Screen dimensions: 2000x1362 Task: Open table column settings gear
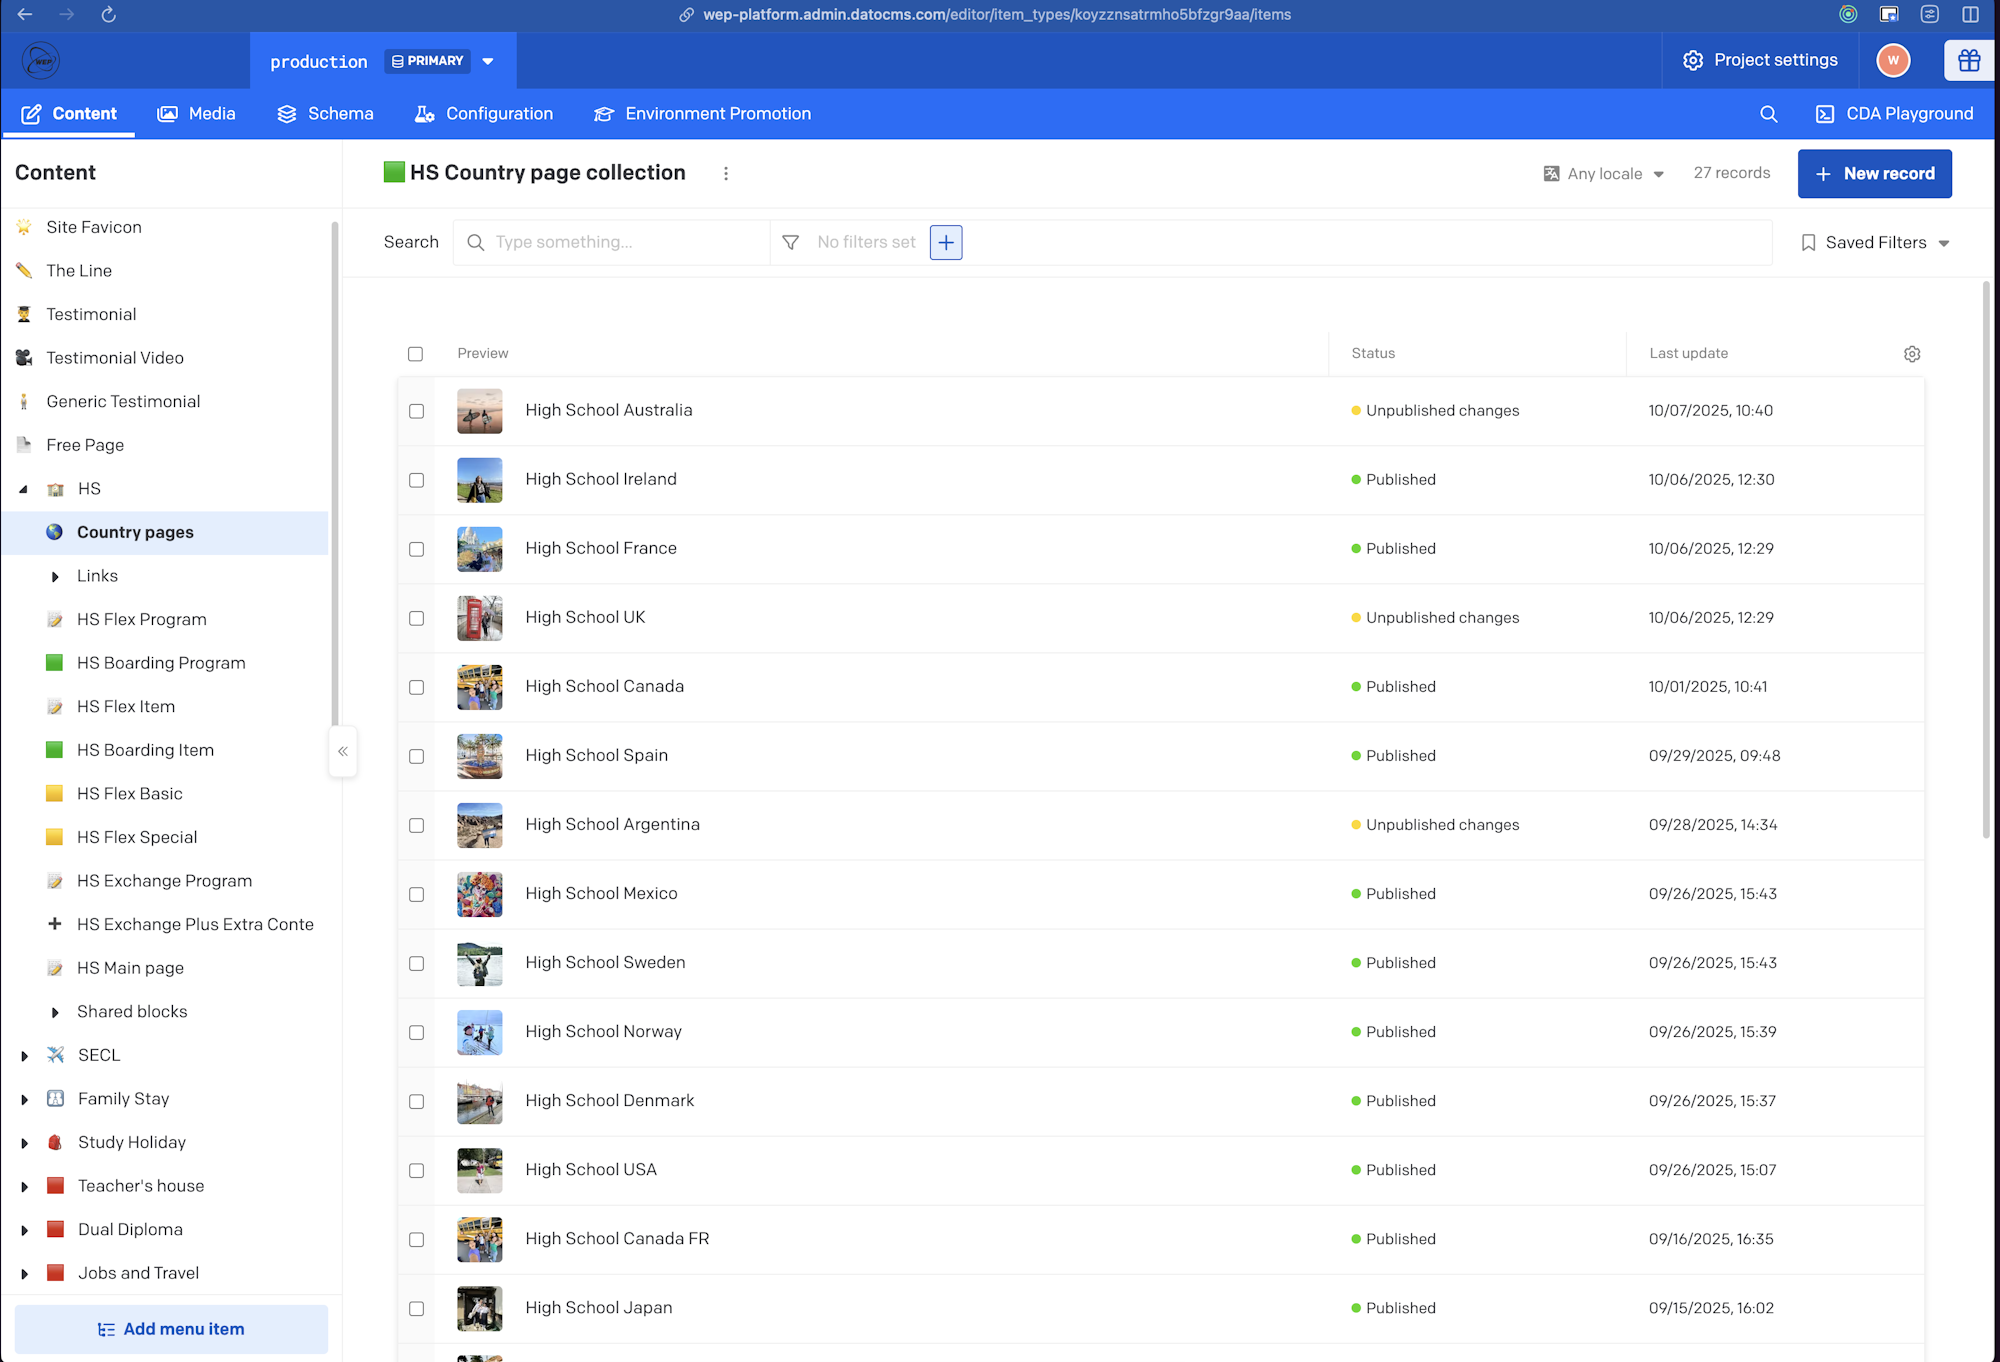click(1912, 354)
